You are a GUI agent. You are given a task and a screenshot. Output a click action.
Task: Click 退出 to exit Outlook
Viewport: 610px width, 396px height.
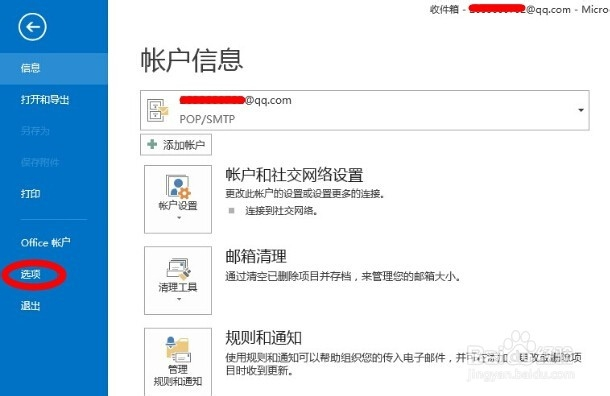point(30,306)
